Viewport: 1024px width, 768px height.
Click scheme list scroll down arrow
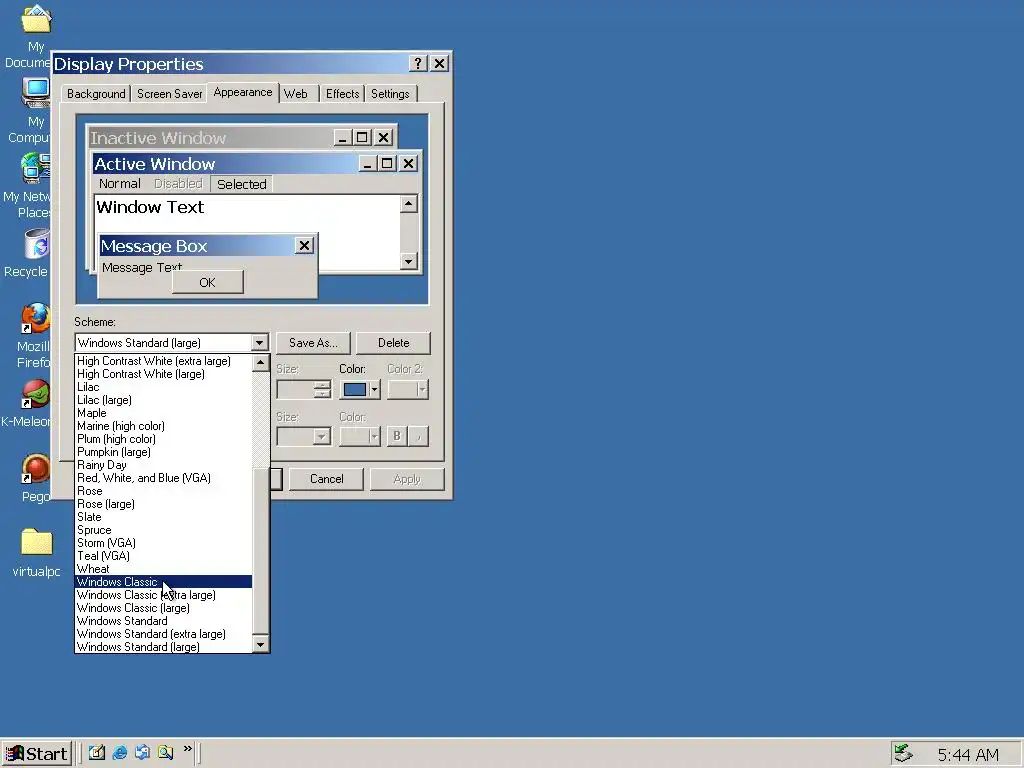click(x=261, y=645)
